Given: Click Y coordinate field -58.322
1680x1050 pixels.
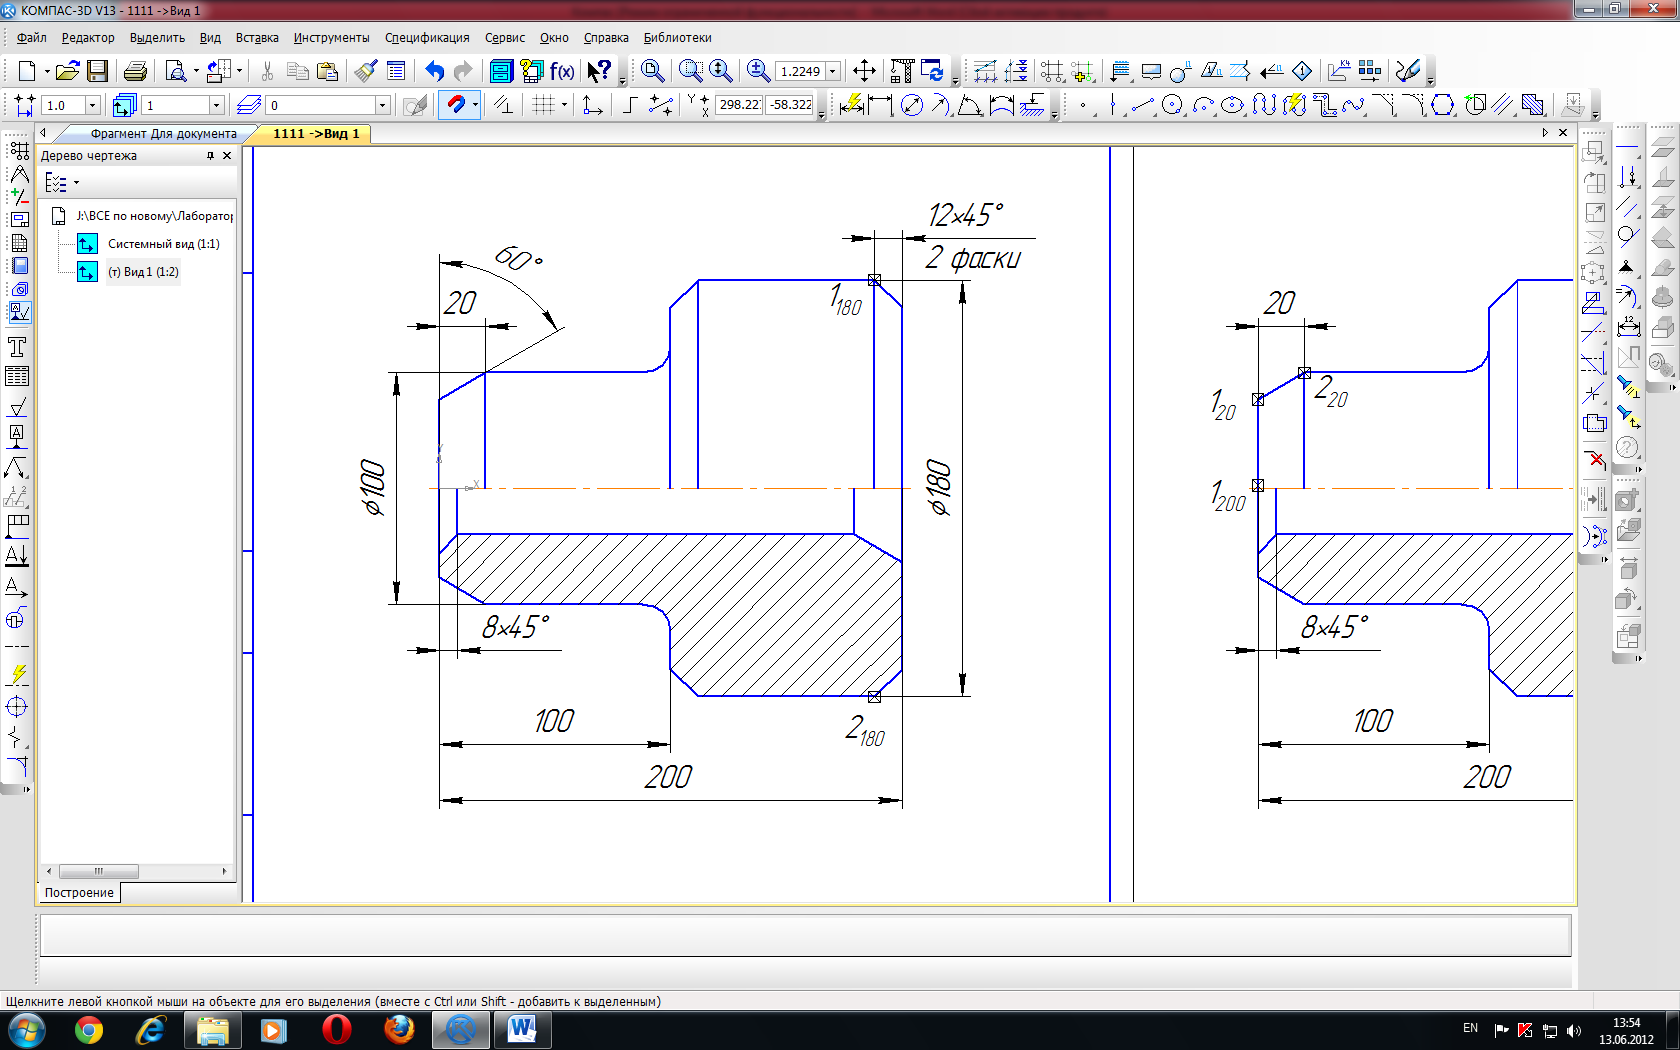Looking at the screenshot, I should pos(791,104).
